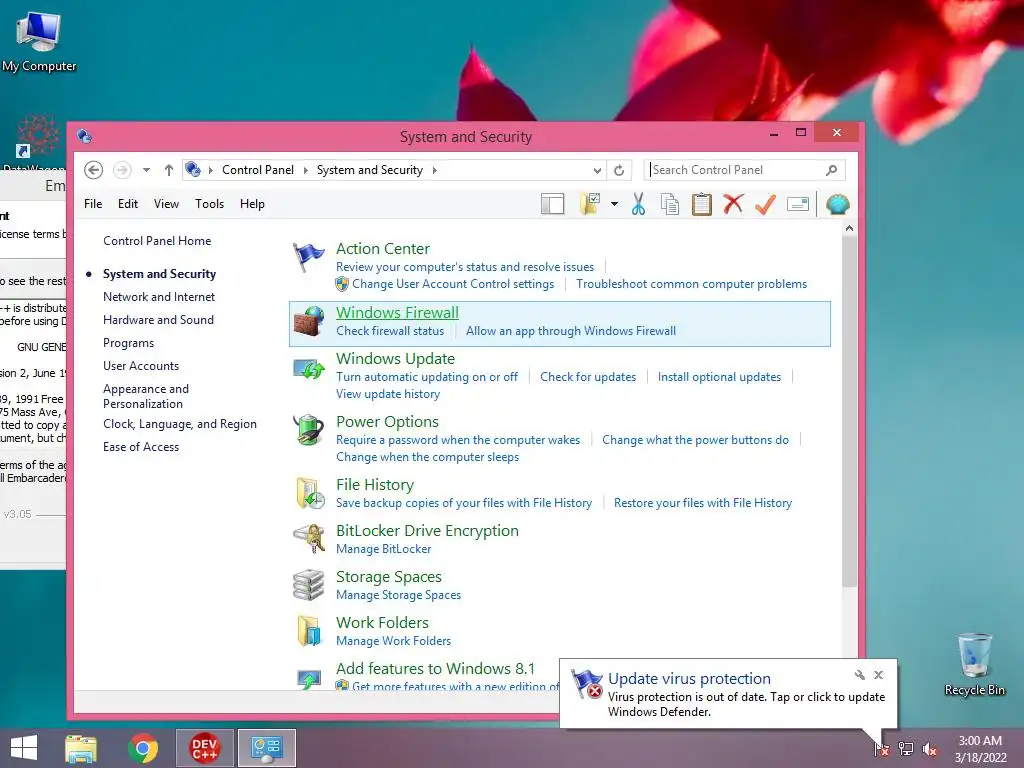
Task: Open Hardware and Sound category
Action: tap(158, 320)
